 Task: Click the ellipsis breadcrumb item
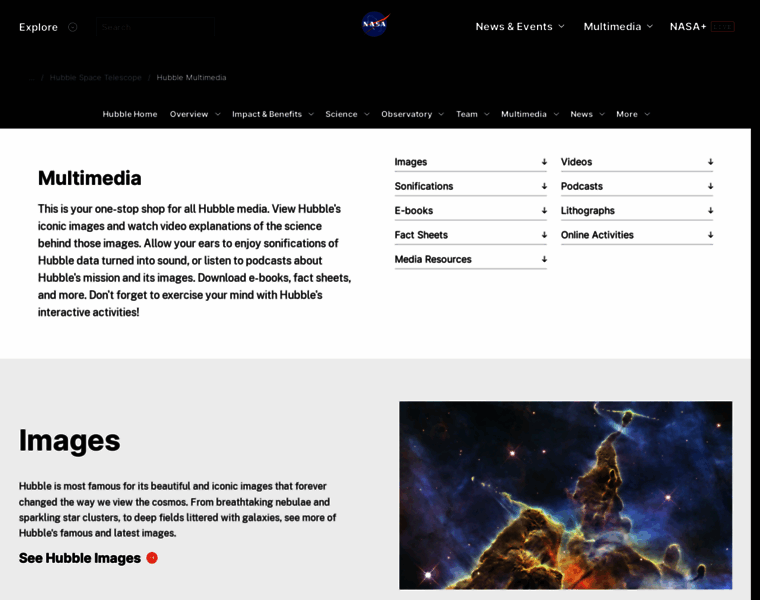click(32, 78)
